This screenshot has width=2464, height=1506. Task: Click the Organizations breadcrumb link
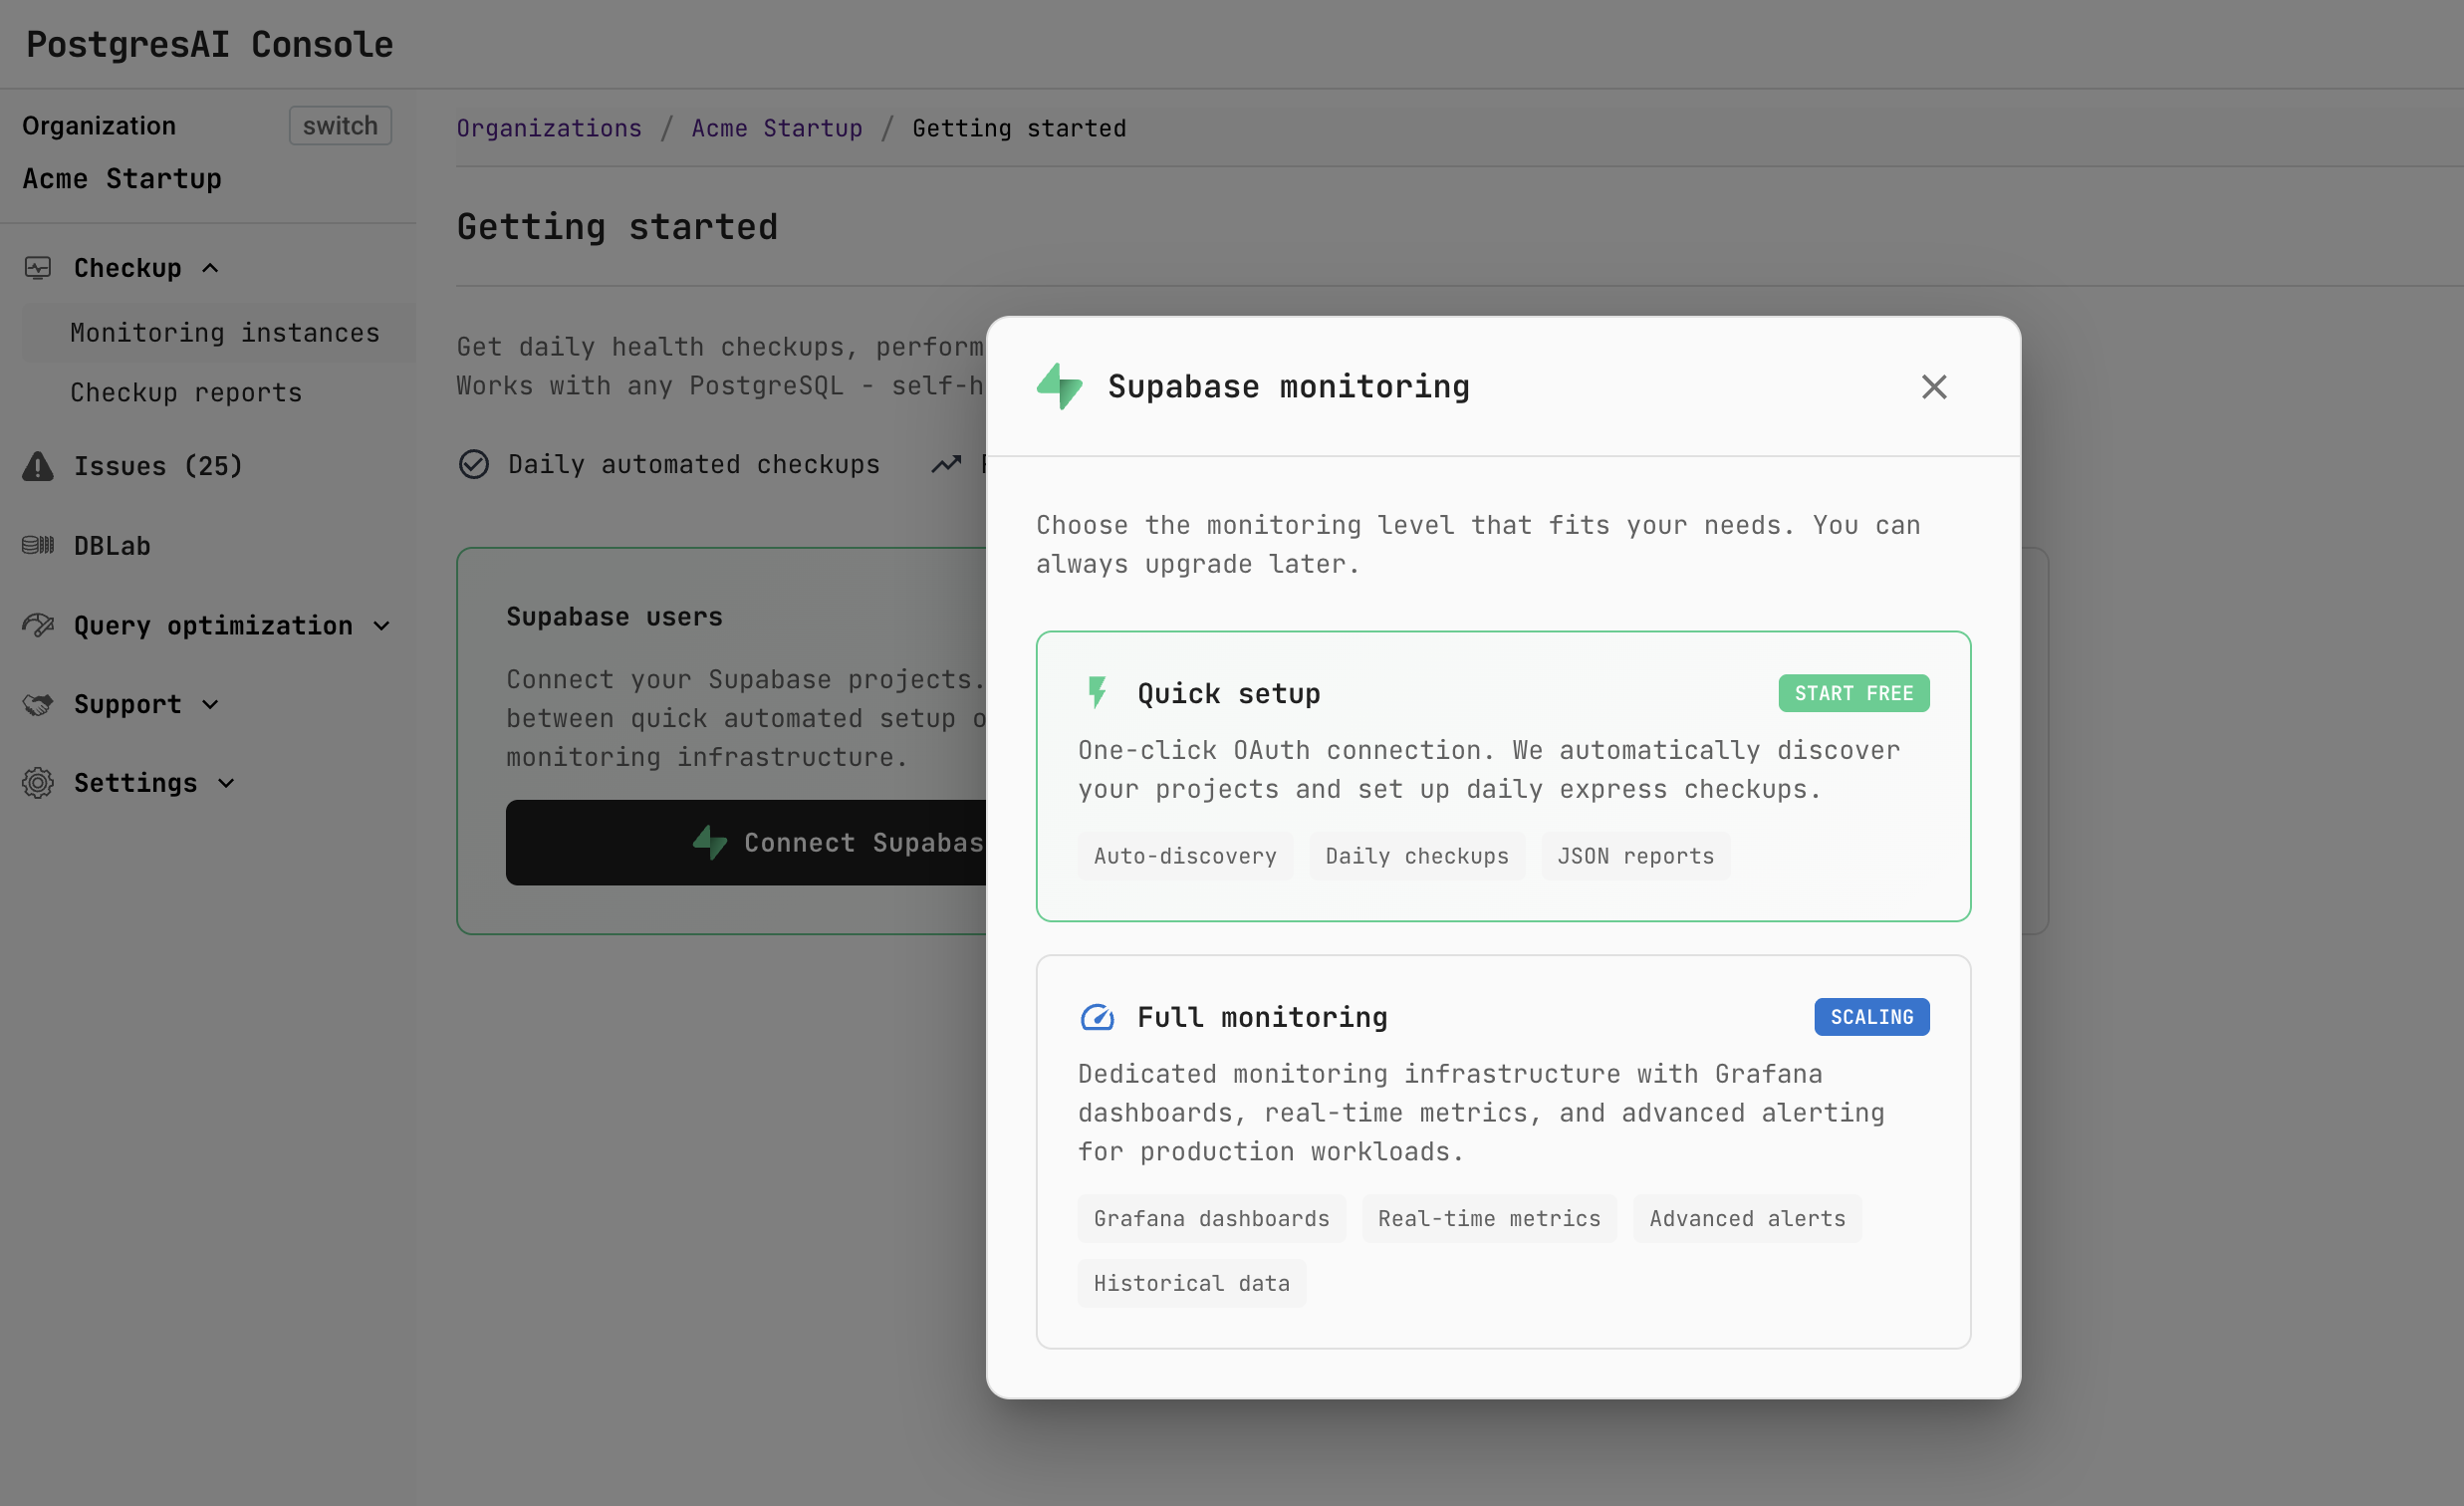[548, 128]
